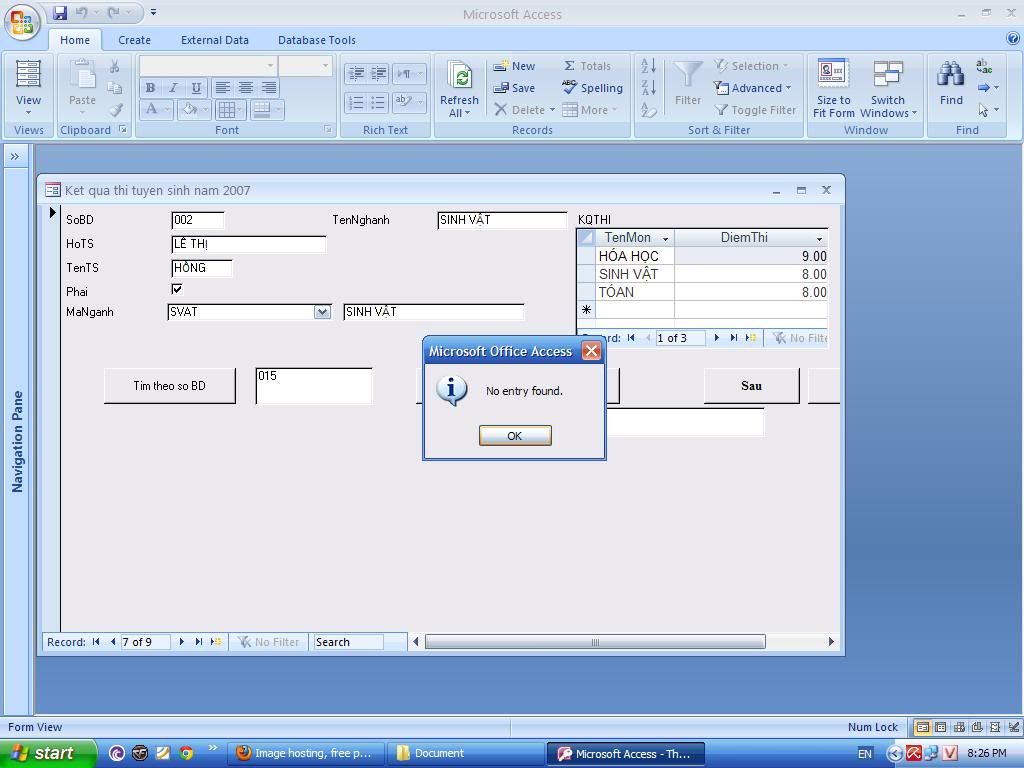
Task: Go to first record in main form navigator
Action: point(96,642)
